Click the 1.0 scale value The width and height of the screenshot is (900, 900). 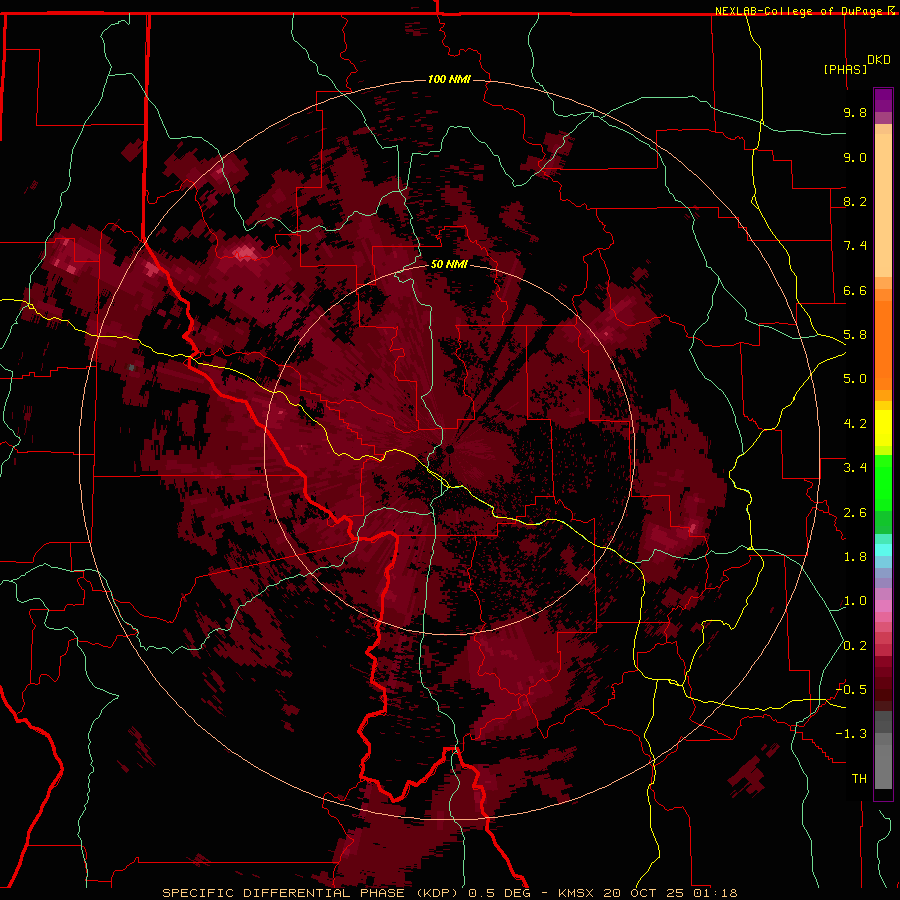855,601
